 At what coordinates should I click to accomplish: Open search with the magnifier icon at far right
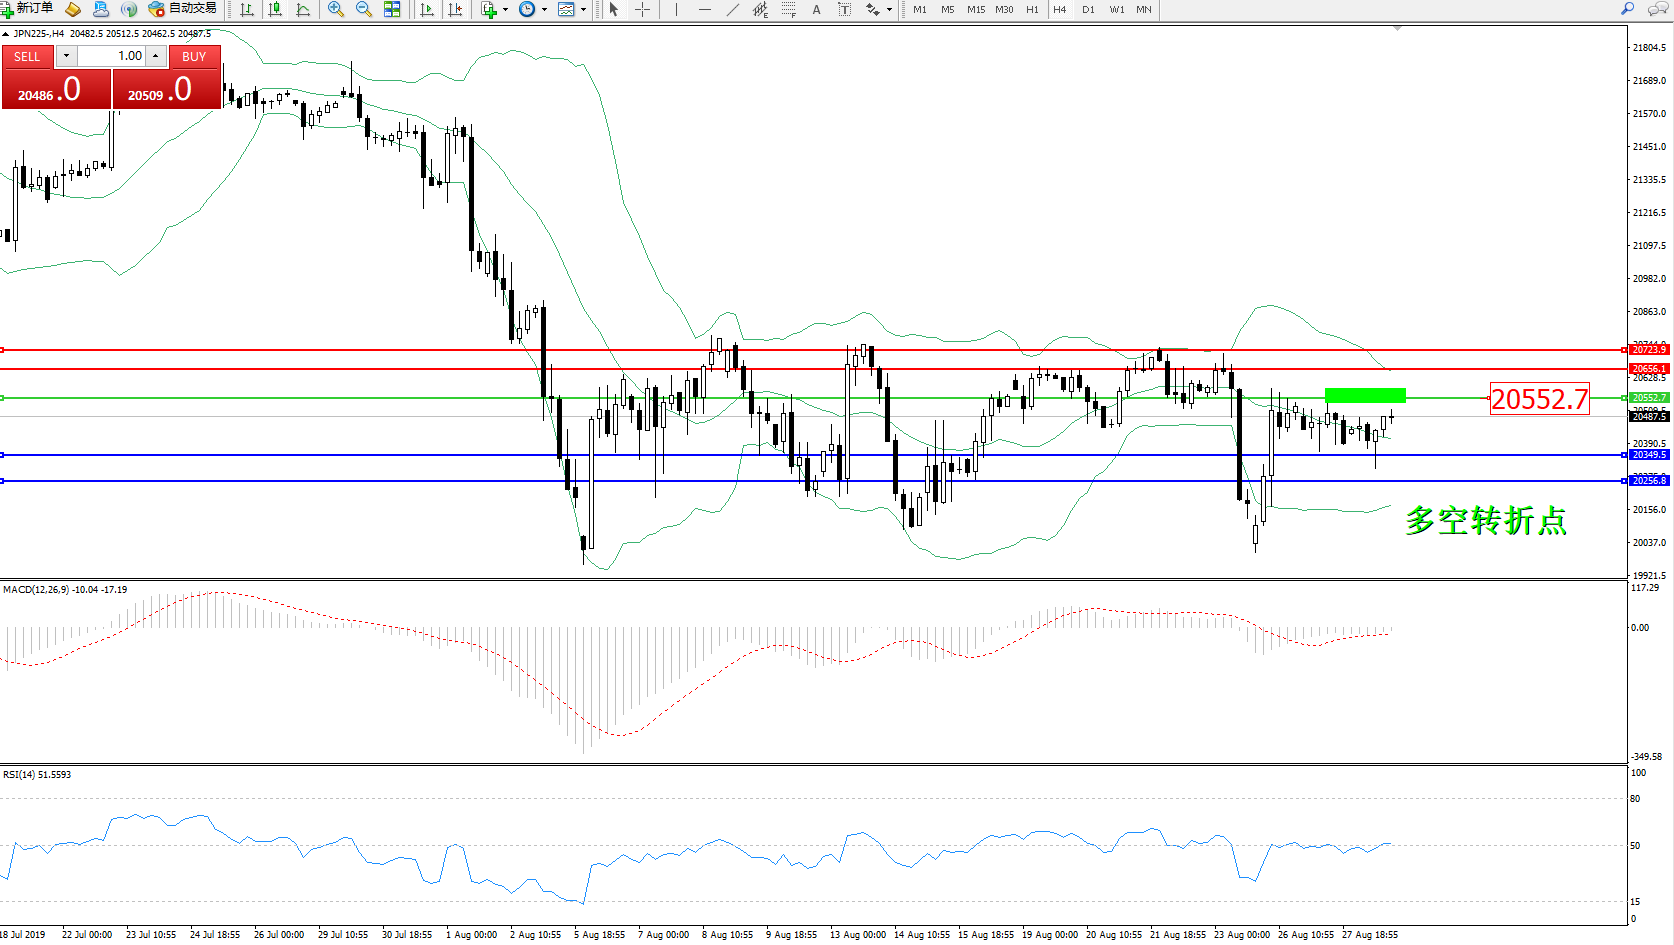pos(1627,9)
